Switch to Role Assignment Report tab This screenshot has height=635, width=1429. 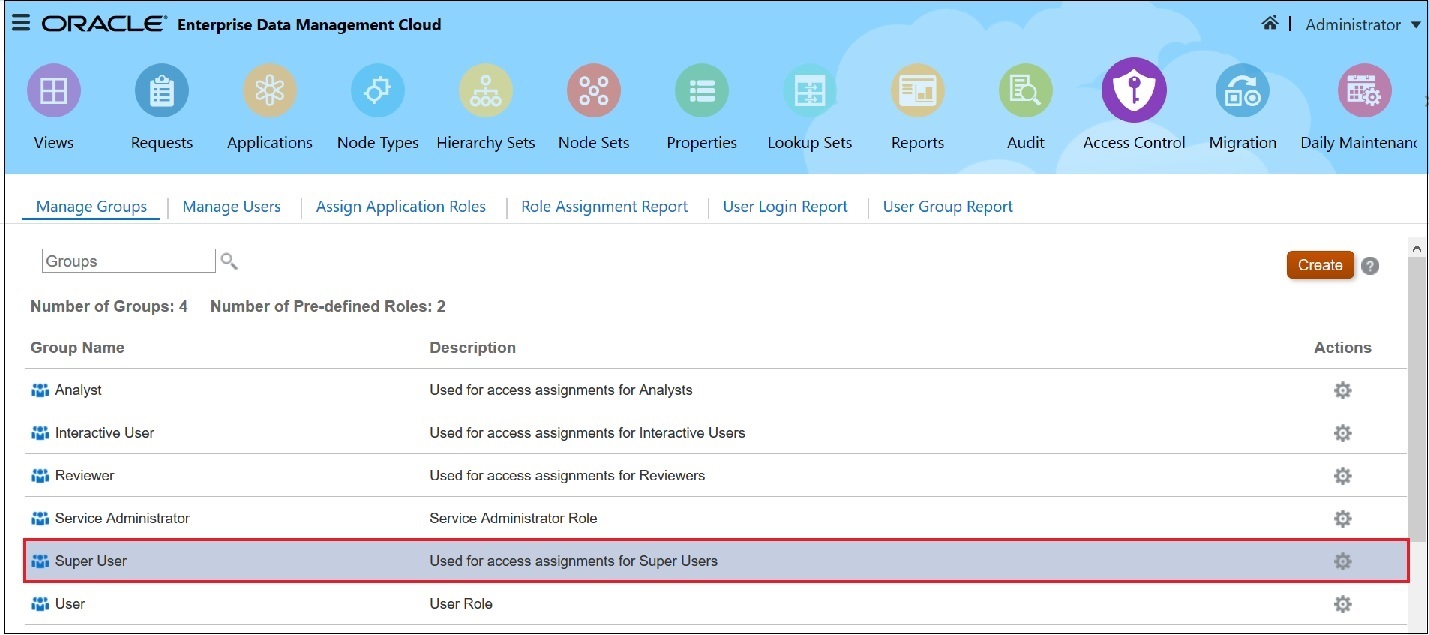pos(605,207)
